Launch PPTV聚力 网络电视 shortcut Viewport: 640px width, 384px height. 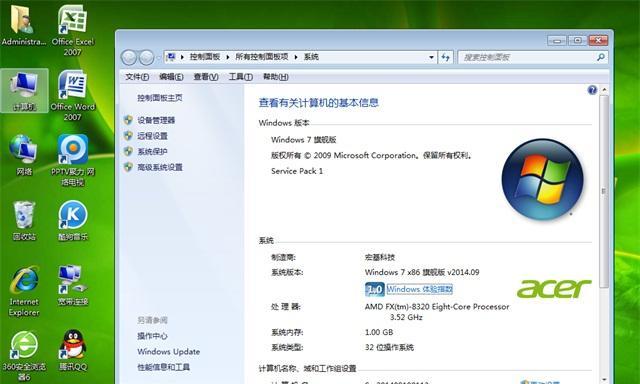73,160
